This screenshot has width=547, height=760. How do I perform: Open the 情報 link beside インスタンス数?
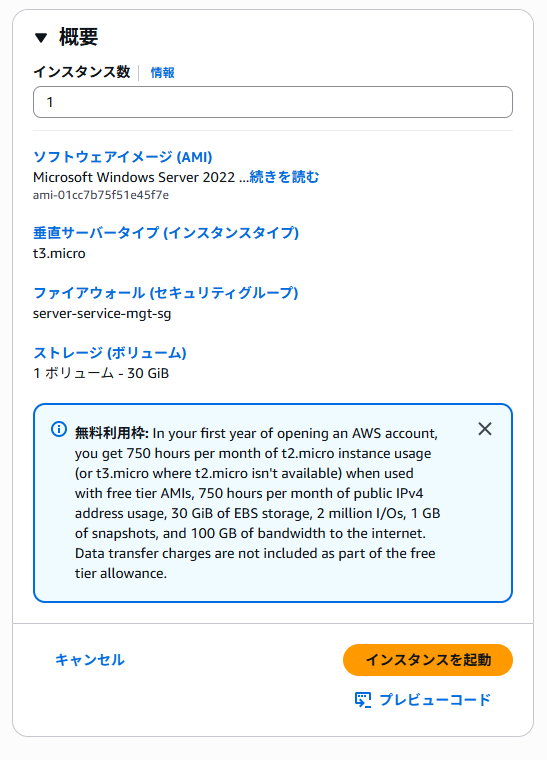point(162,73)
